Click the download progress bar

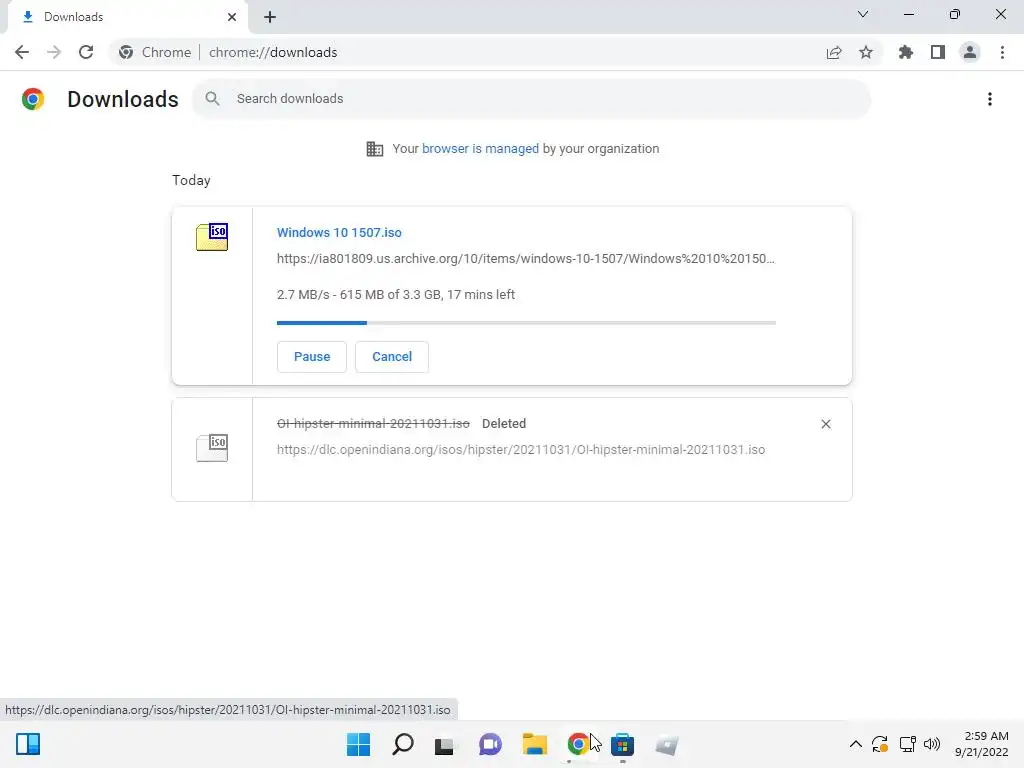click(x=526, y=323)
